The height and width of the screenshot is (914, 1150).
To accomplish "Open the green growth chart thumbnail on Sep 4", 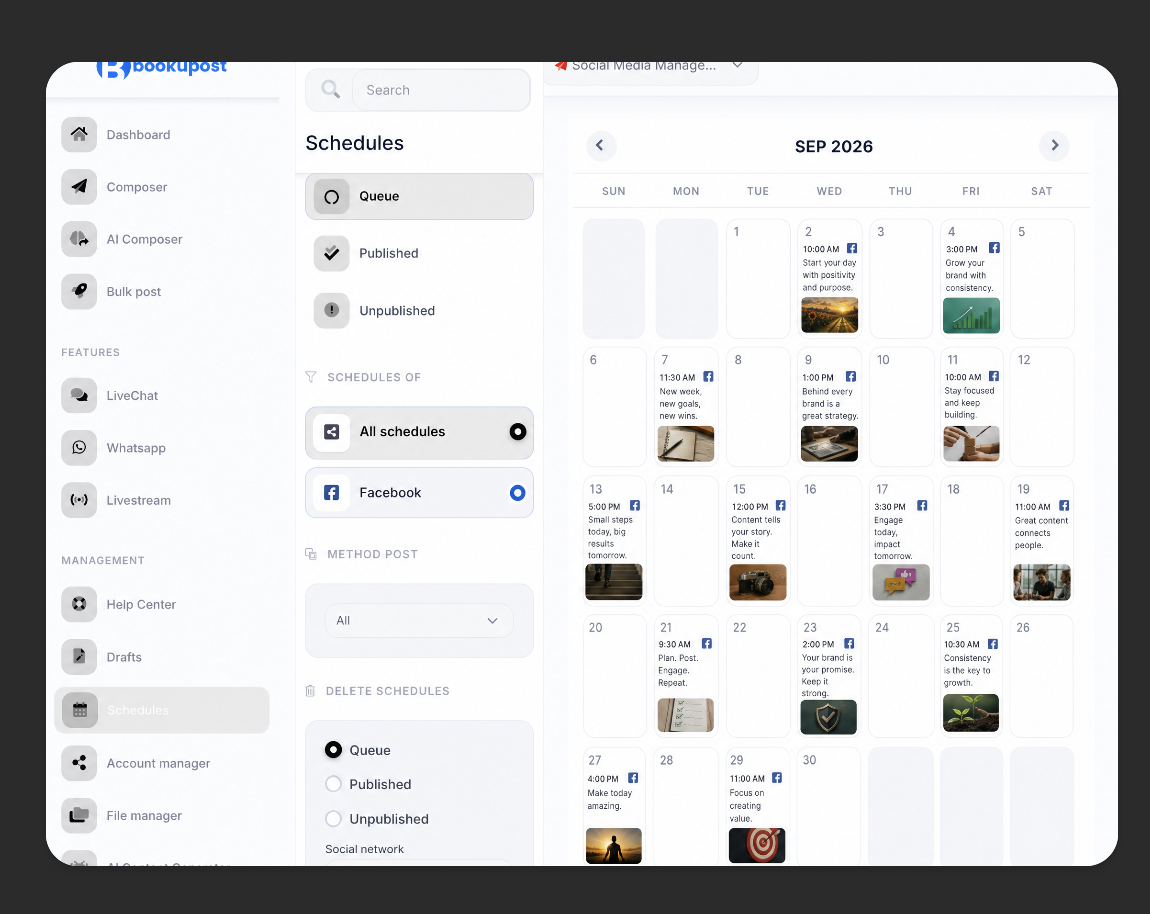I will coord(971,315).
